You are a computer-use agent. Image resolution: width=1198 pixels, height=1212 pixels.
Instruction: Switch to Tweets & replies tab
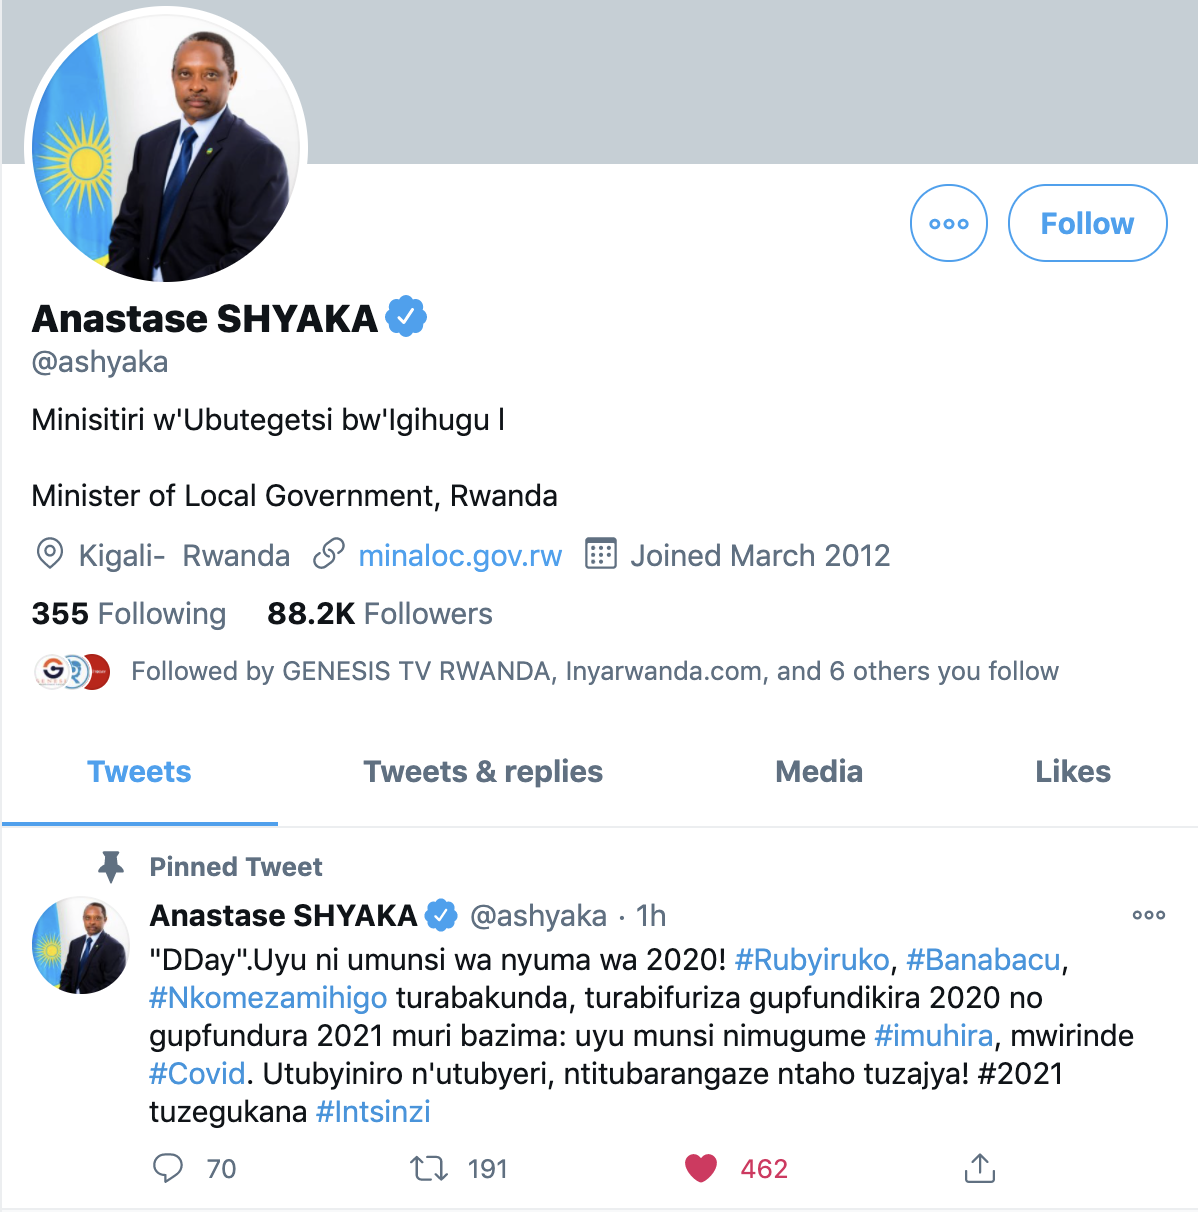pos(483,771)
